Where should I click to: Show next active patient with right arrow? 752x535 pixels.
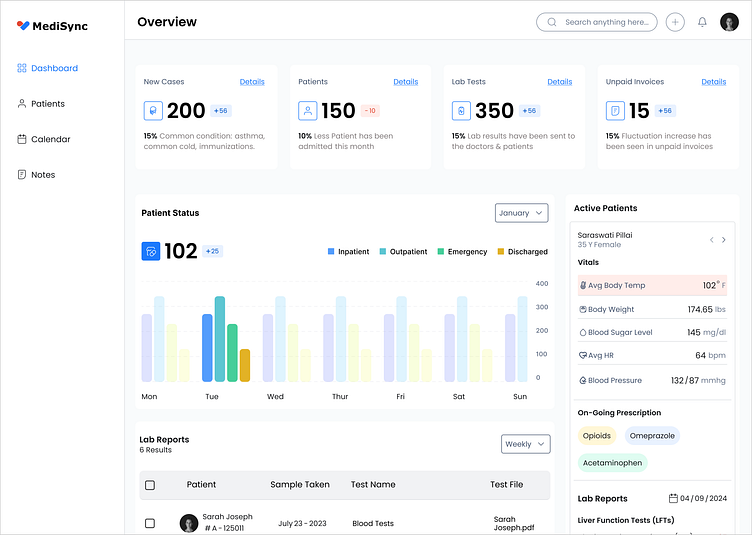click(724, 240)
